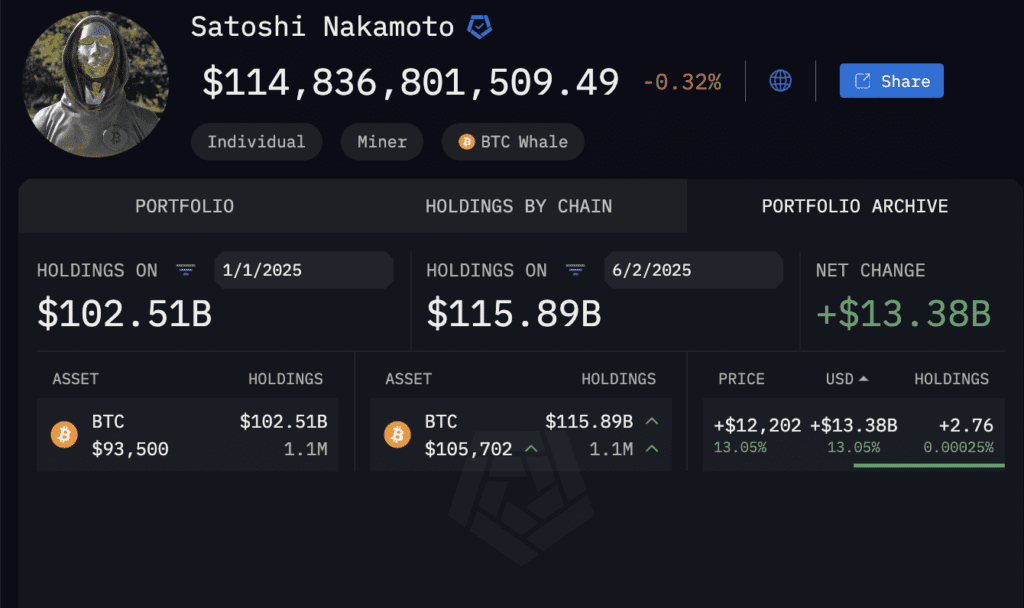Click the Bitcoin icon in the left asset table
This screenshot has height=608, width=1024.
tap(64, 434)
